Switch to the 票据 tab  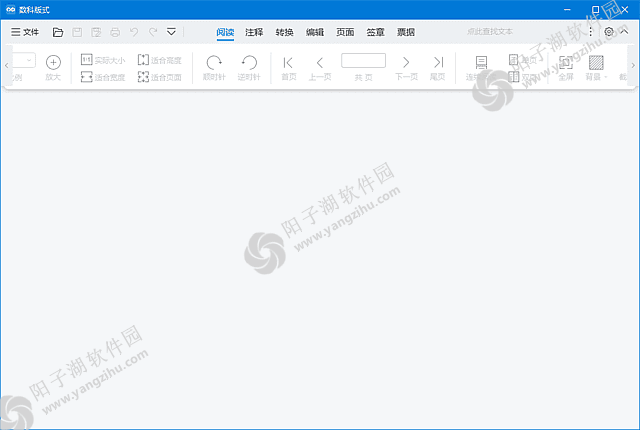[x=406, y=32]
